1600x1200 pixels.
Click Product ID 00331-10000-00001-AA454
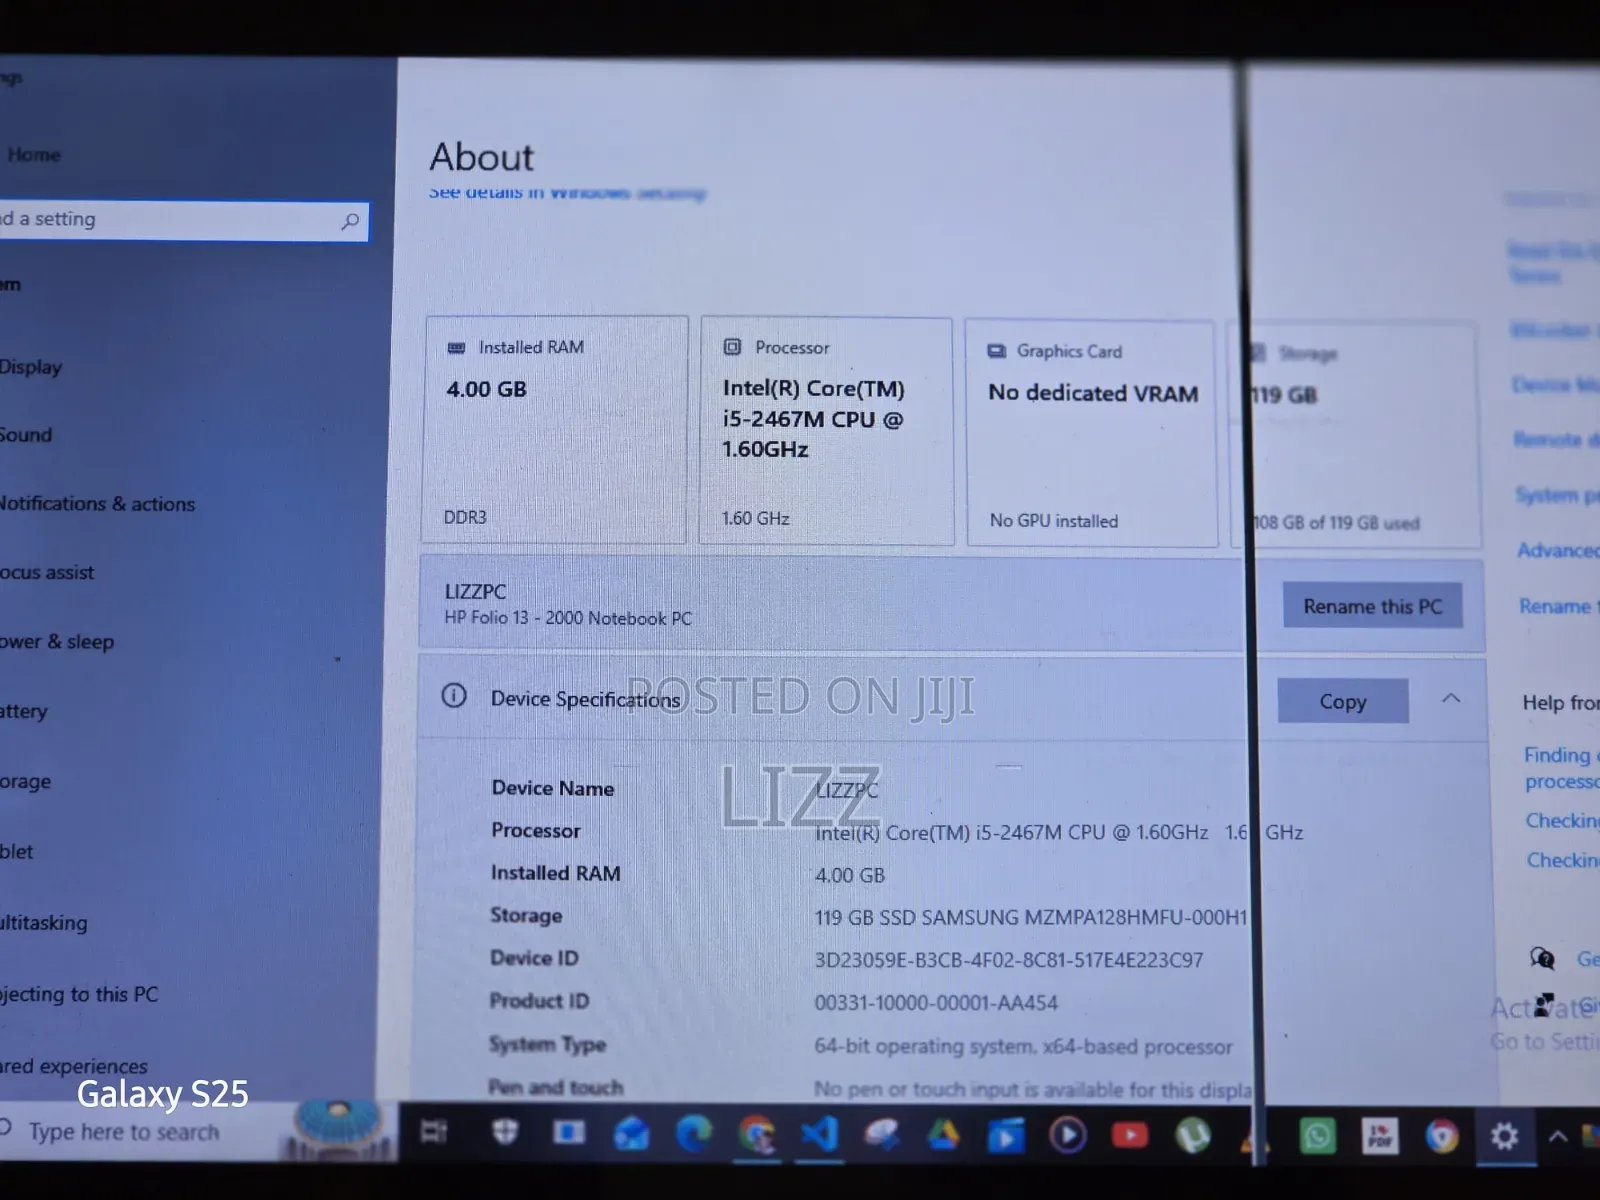coord(935,1003)
